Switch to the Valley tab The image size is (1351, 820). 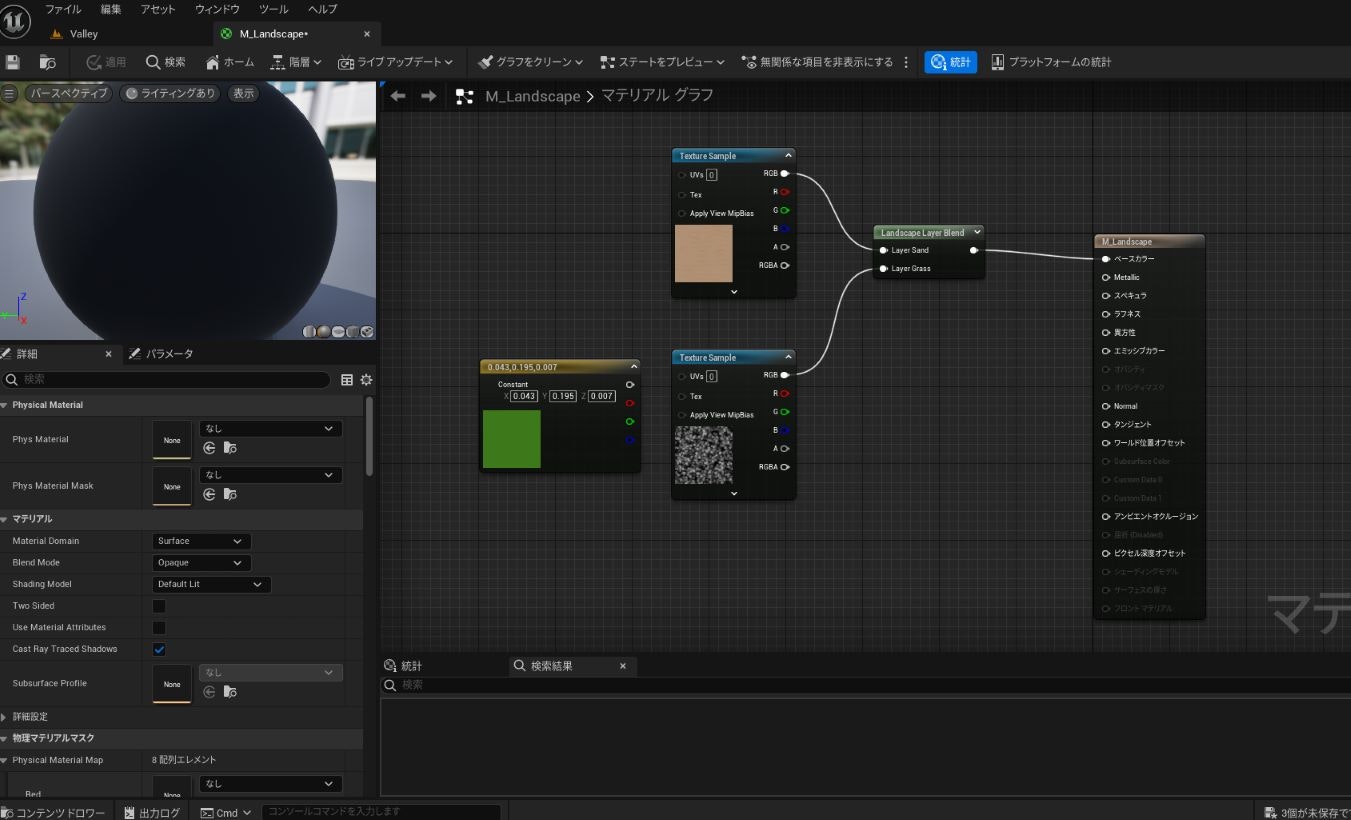click(x=84, y=34)
